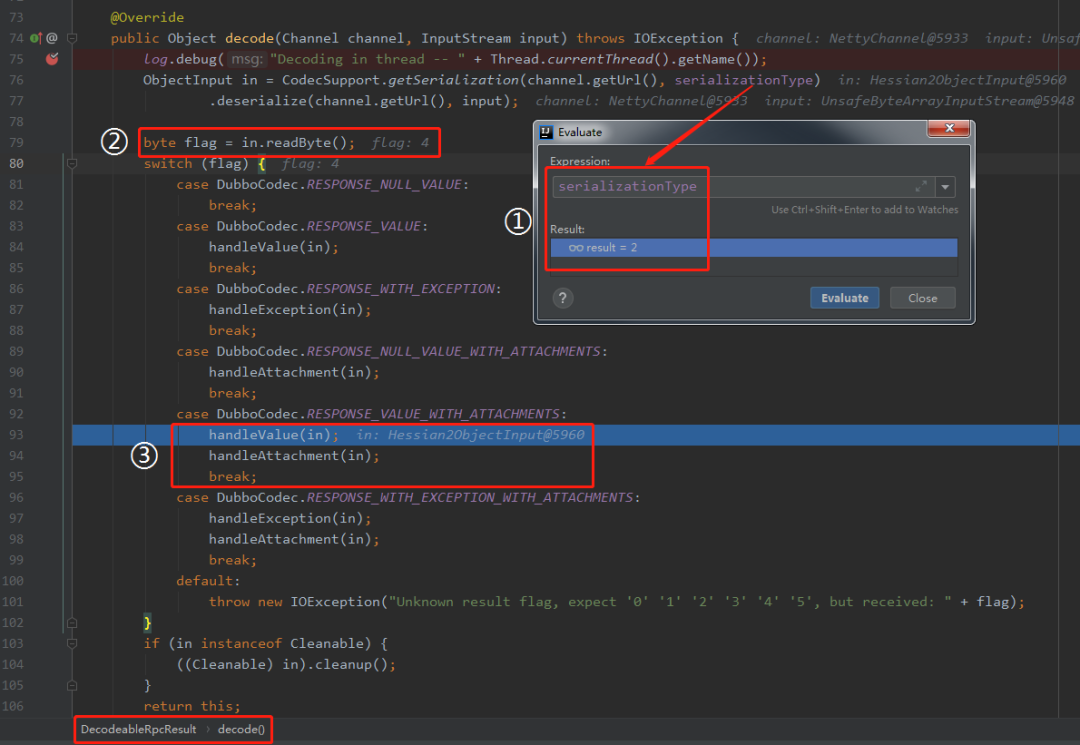Image resolution: width=1080 pixels, height=745 pixels.
Task: Click the 'flag: 4' inline hint on line 79
Action: pyautogui.click(x=400, y=143)
